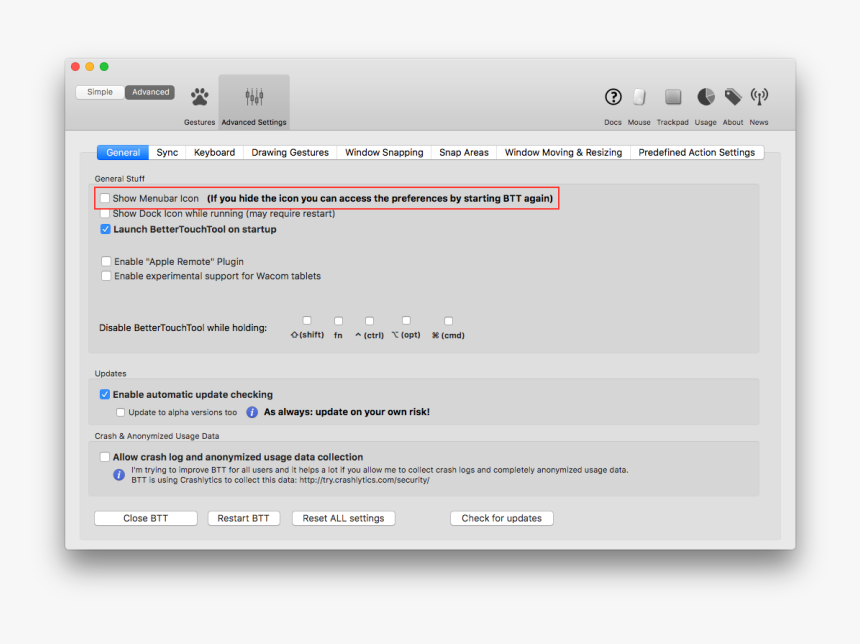This screenshot has height=644, width=860.
Task: Switch to Advanced mode
Action: [x=150, y=92]
